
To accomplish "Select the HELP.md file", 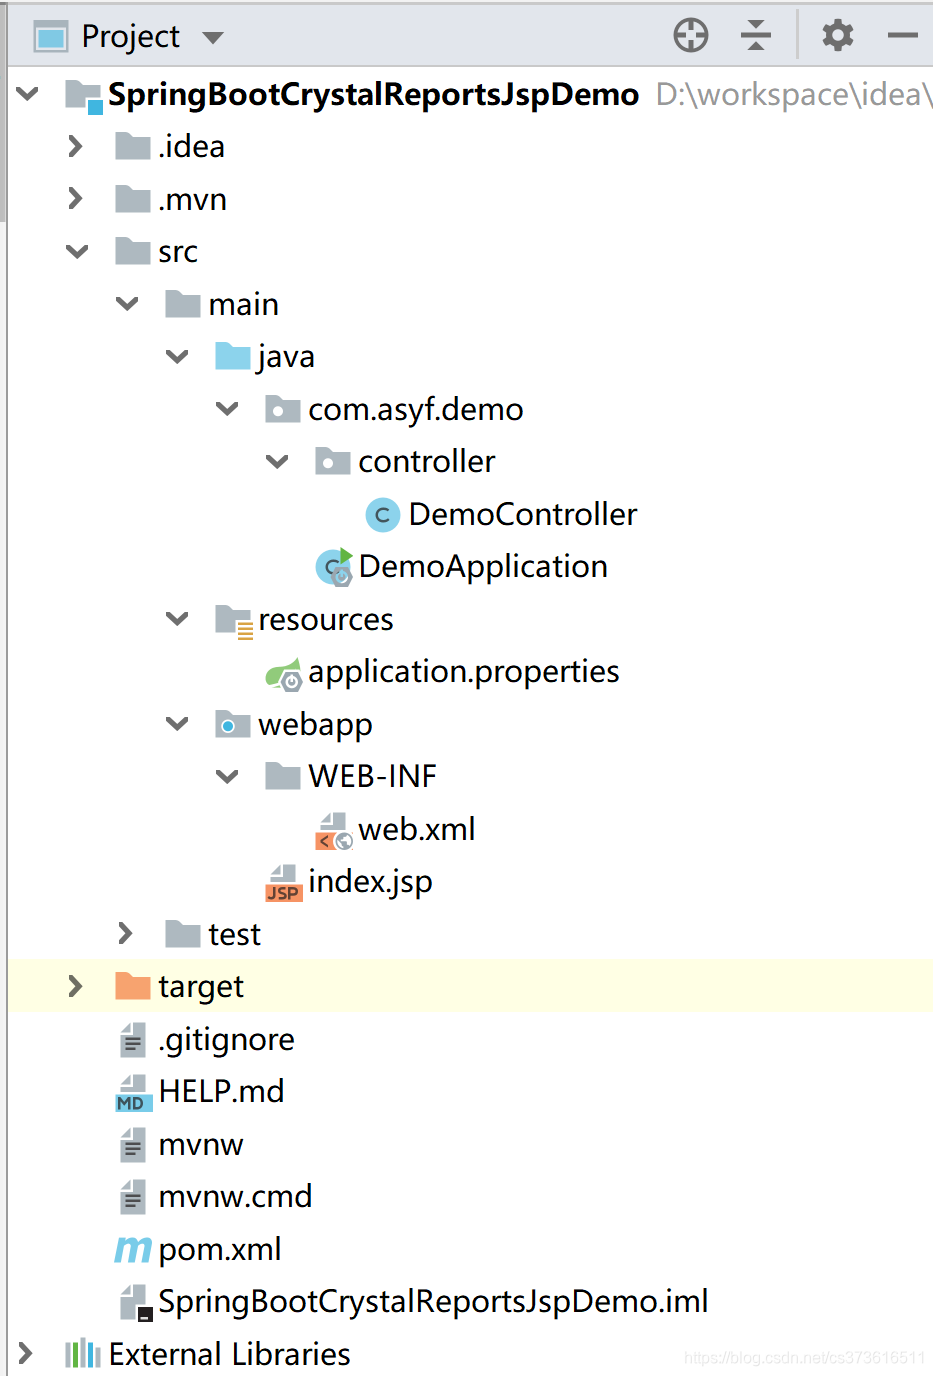I will pyautogui.click(x=221, y=1091).
